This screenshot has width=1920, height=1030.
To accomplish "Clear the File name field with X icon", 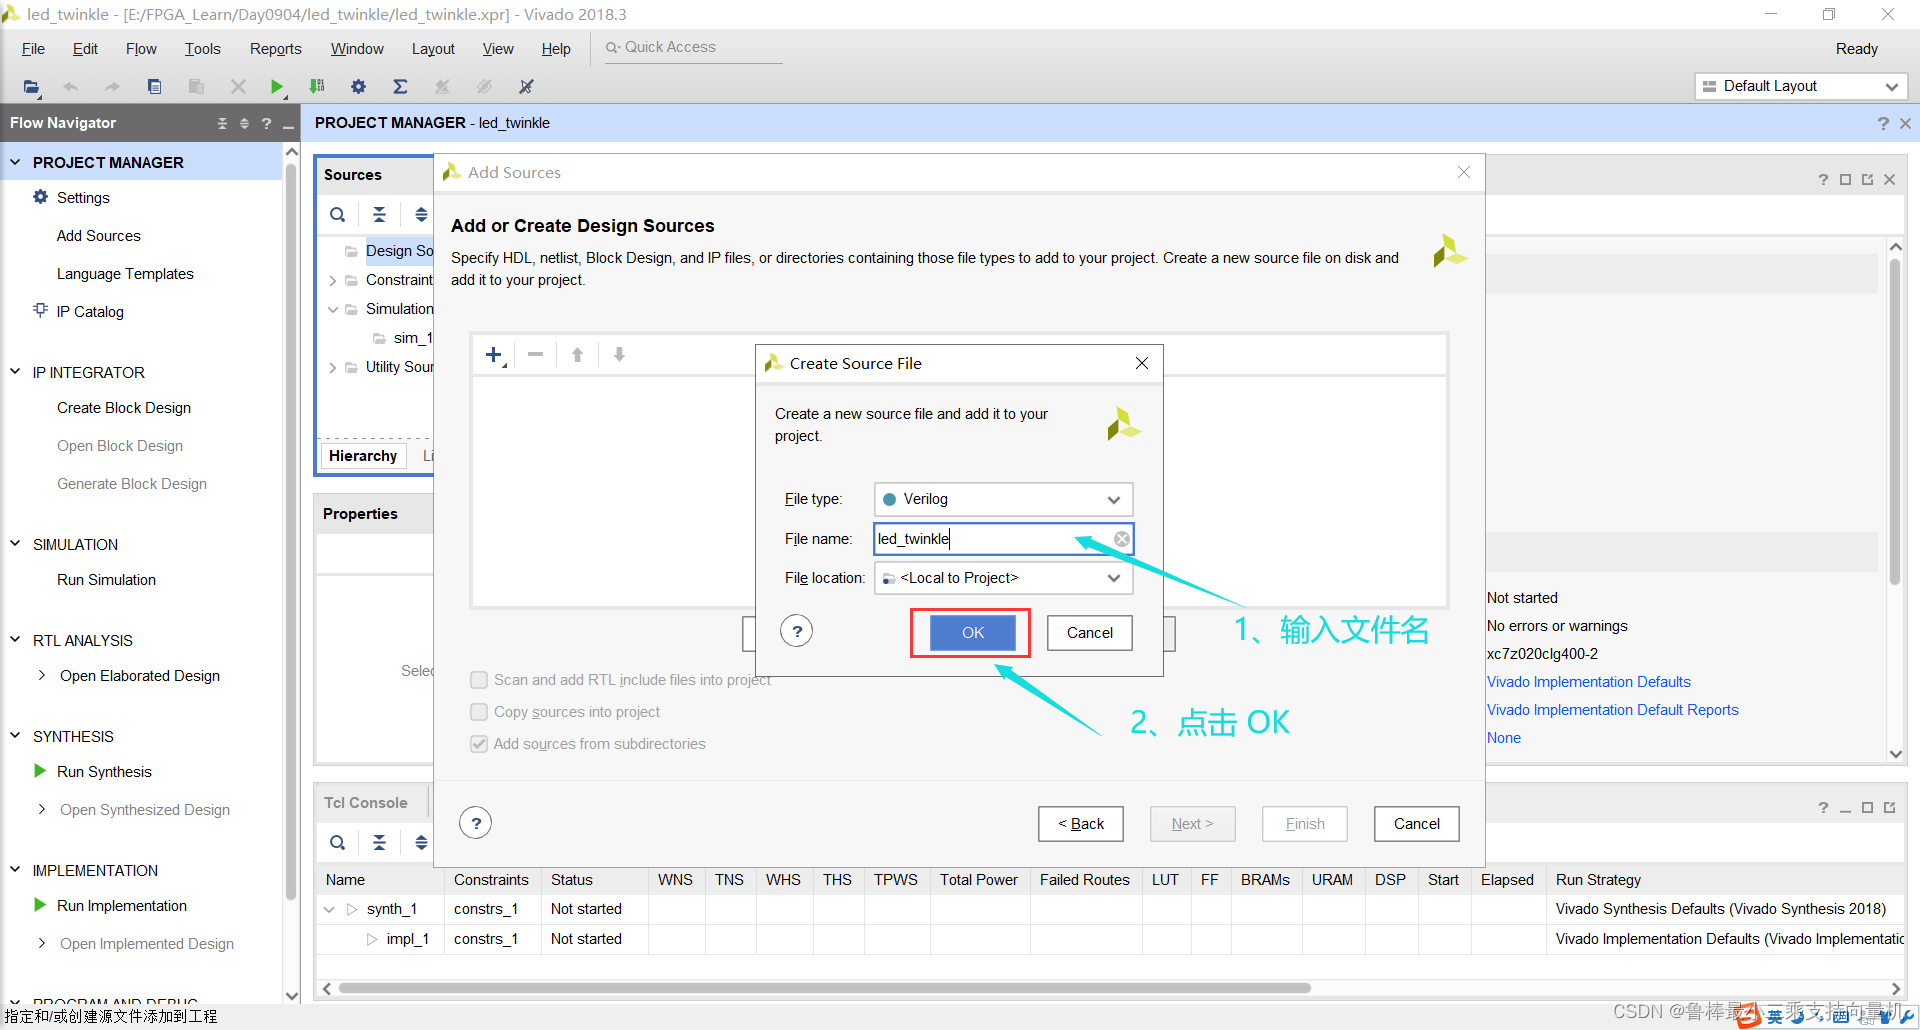I will 1122,539.
